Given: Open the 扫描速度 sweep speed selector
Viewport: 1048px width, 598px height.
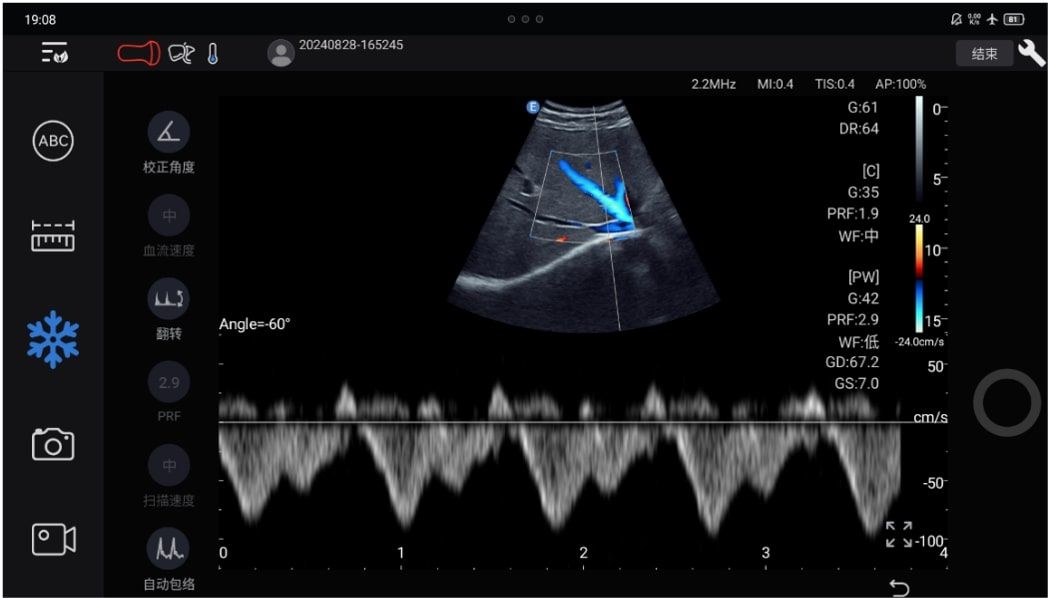Looking at the screenshot, I should pyautogui.click(x=168, y=465).
